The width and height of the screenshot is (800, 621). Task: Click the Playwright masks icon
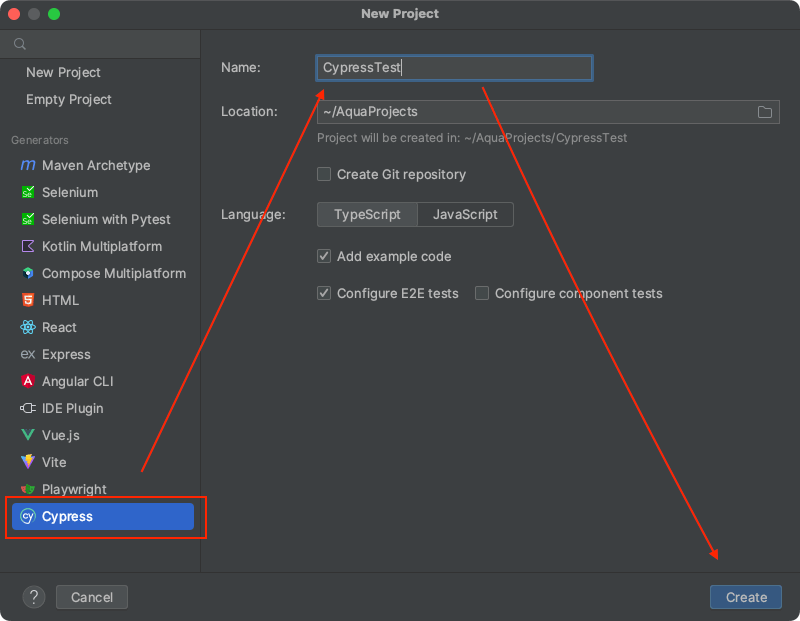coord(28,489)
